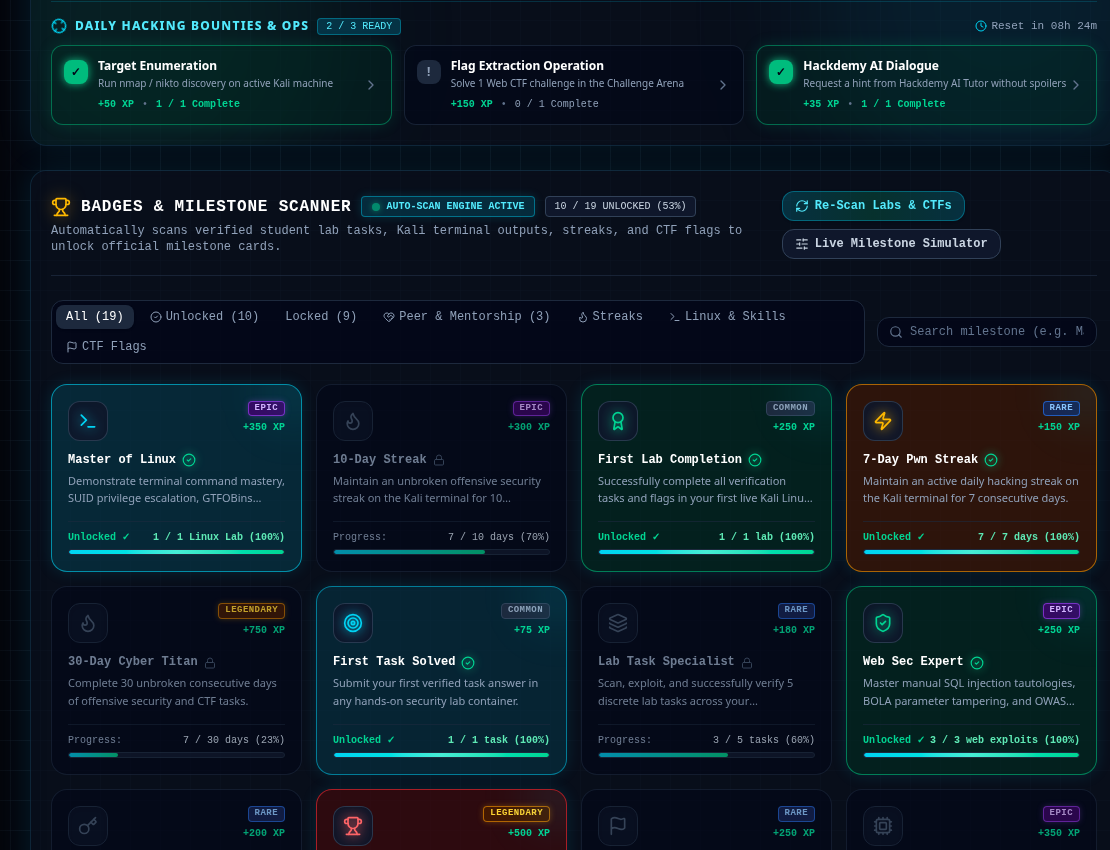The width and height of the screenshot is (1110, 850).
Task: Click the Web Sec Expert shield icon
Action: tap(882, 623)
